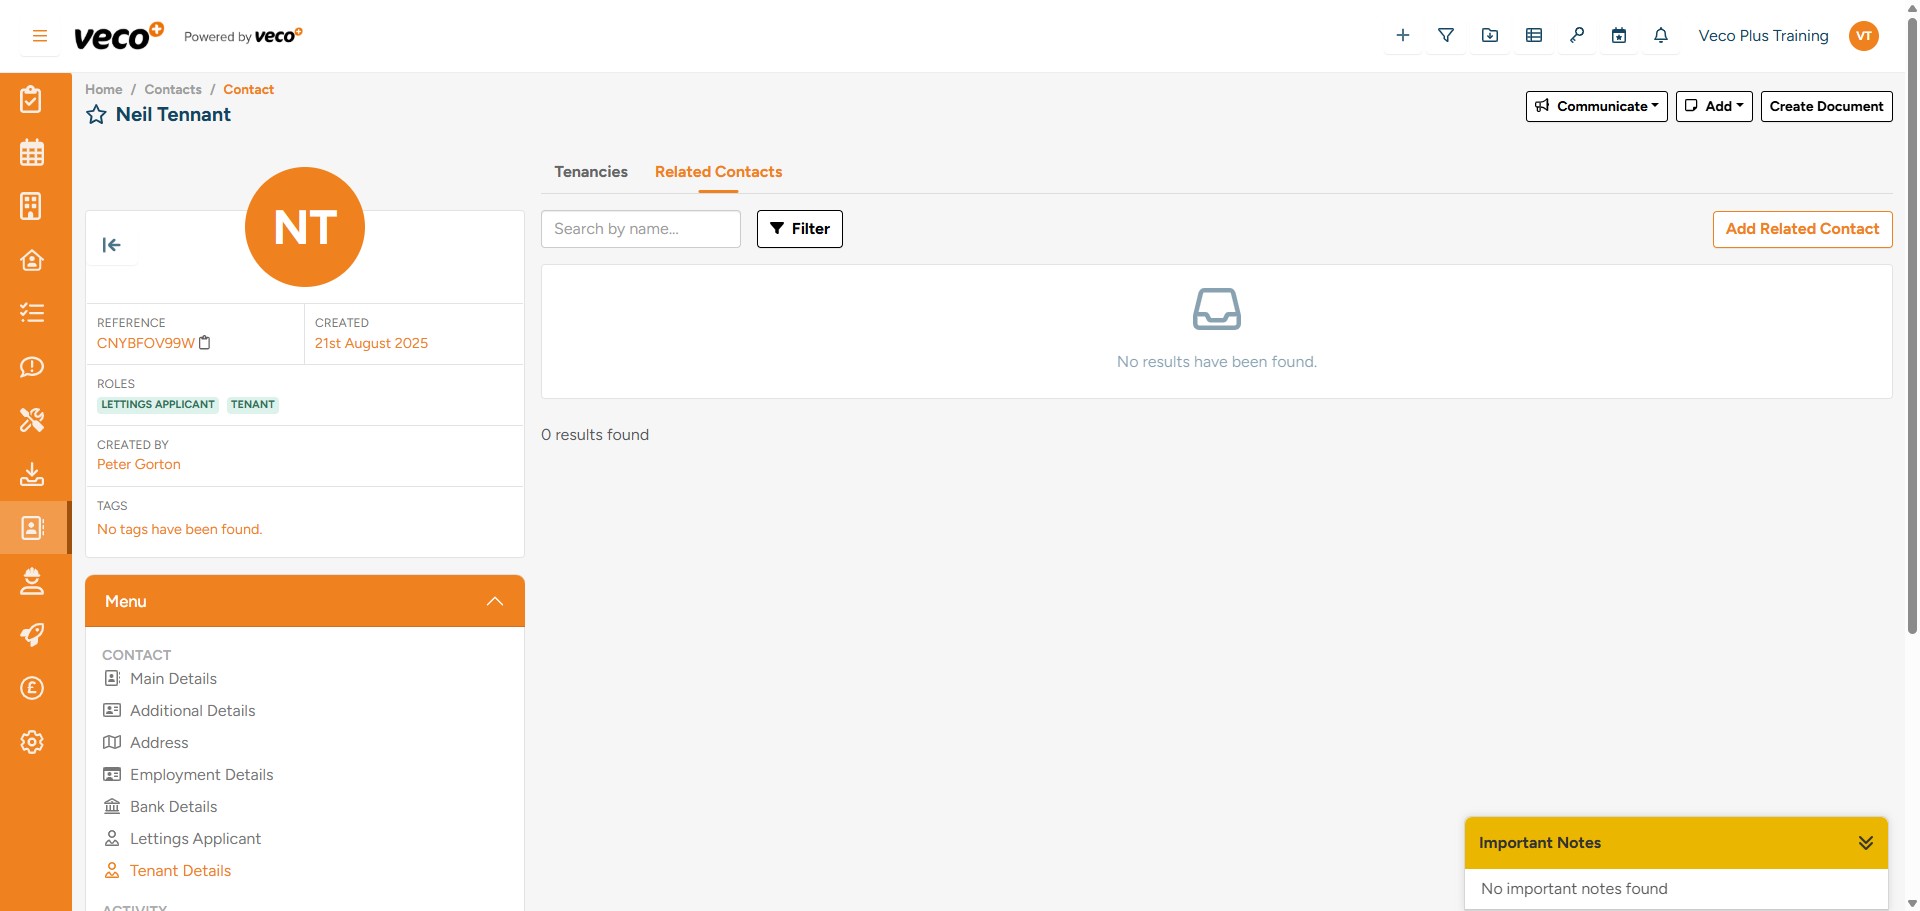The height and width of the screenshot is (911, 1920).
Task: Click the Search by name input field
Action: click(x=641, y=229)
